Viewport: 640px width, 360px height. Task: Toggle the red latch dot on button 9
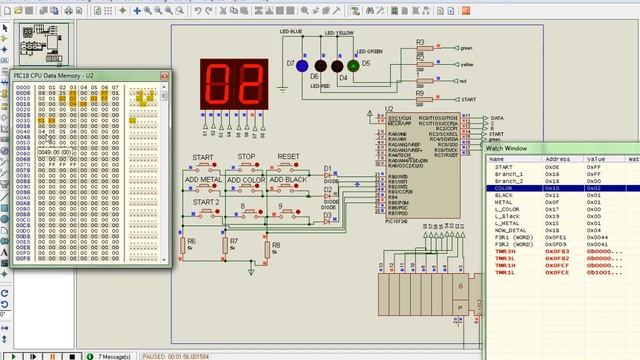pyautogui.click(x=298, y=211)
